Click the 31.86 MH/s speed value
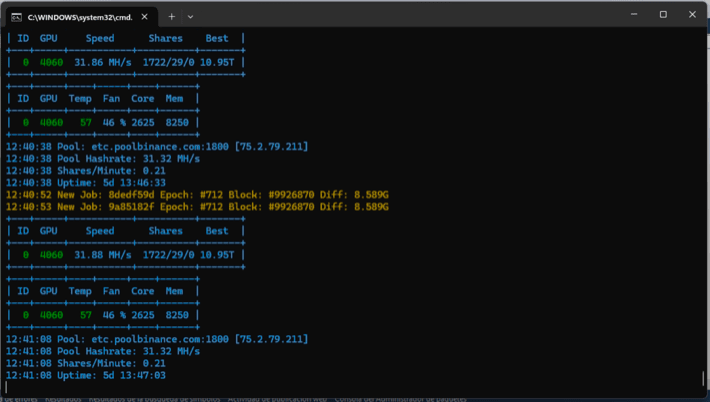 coord(103,62)
